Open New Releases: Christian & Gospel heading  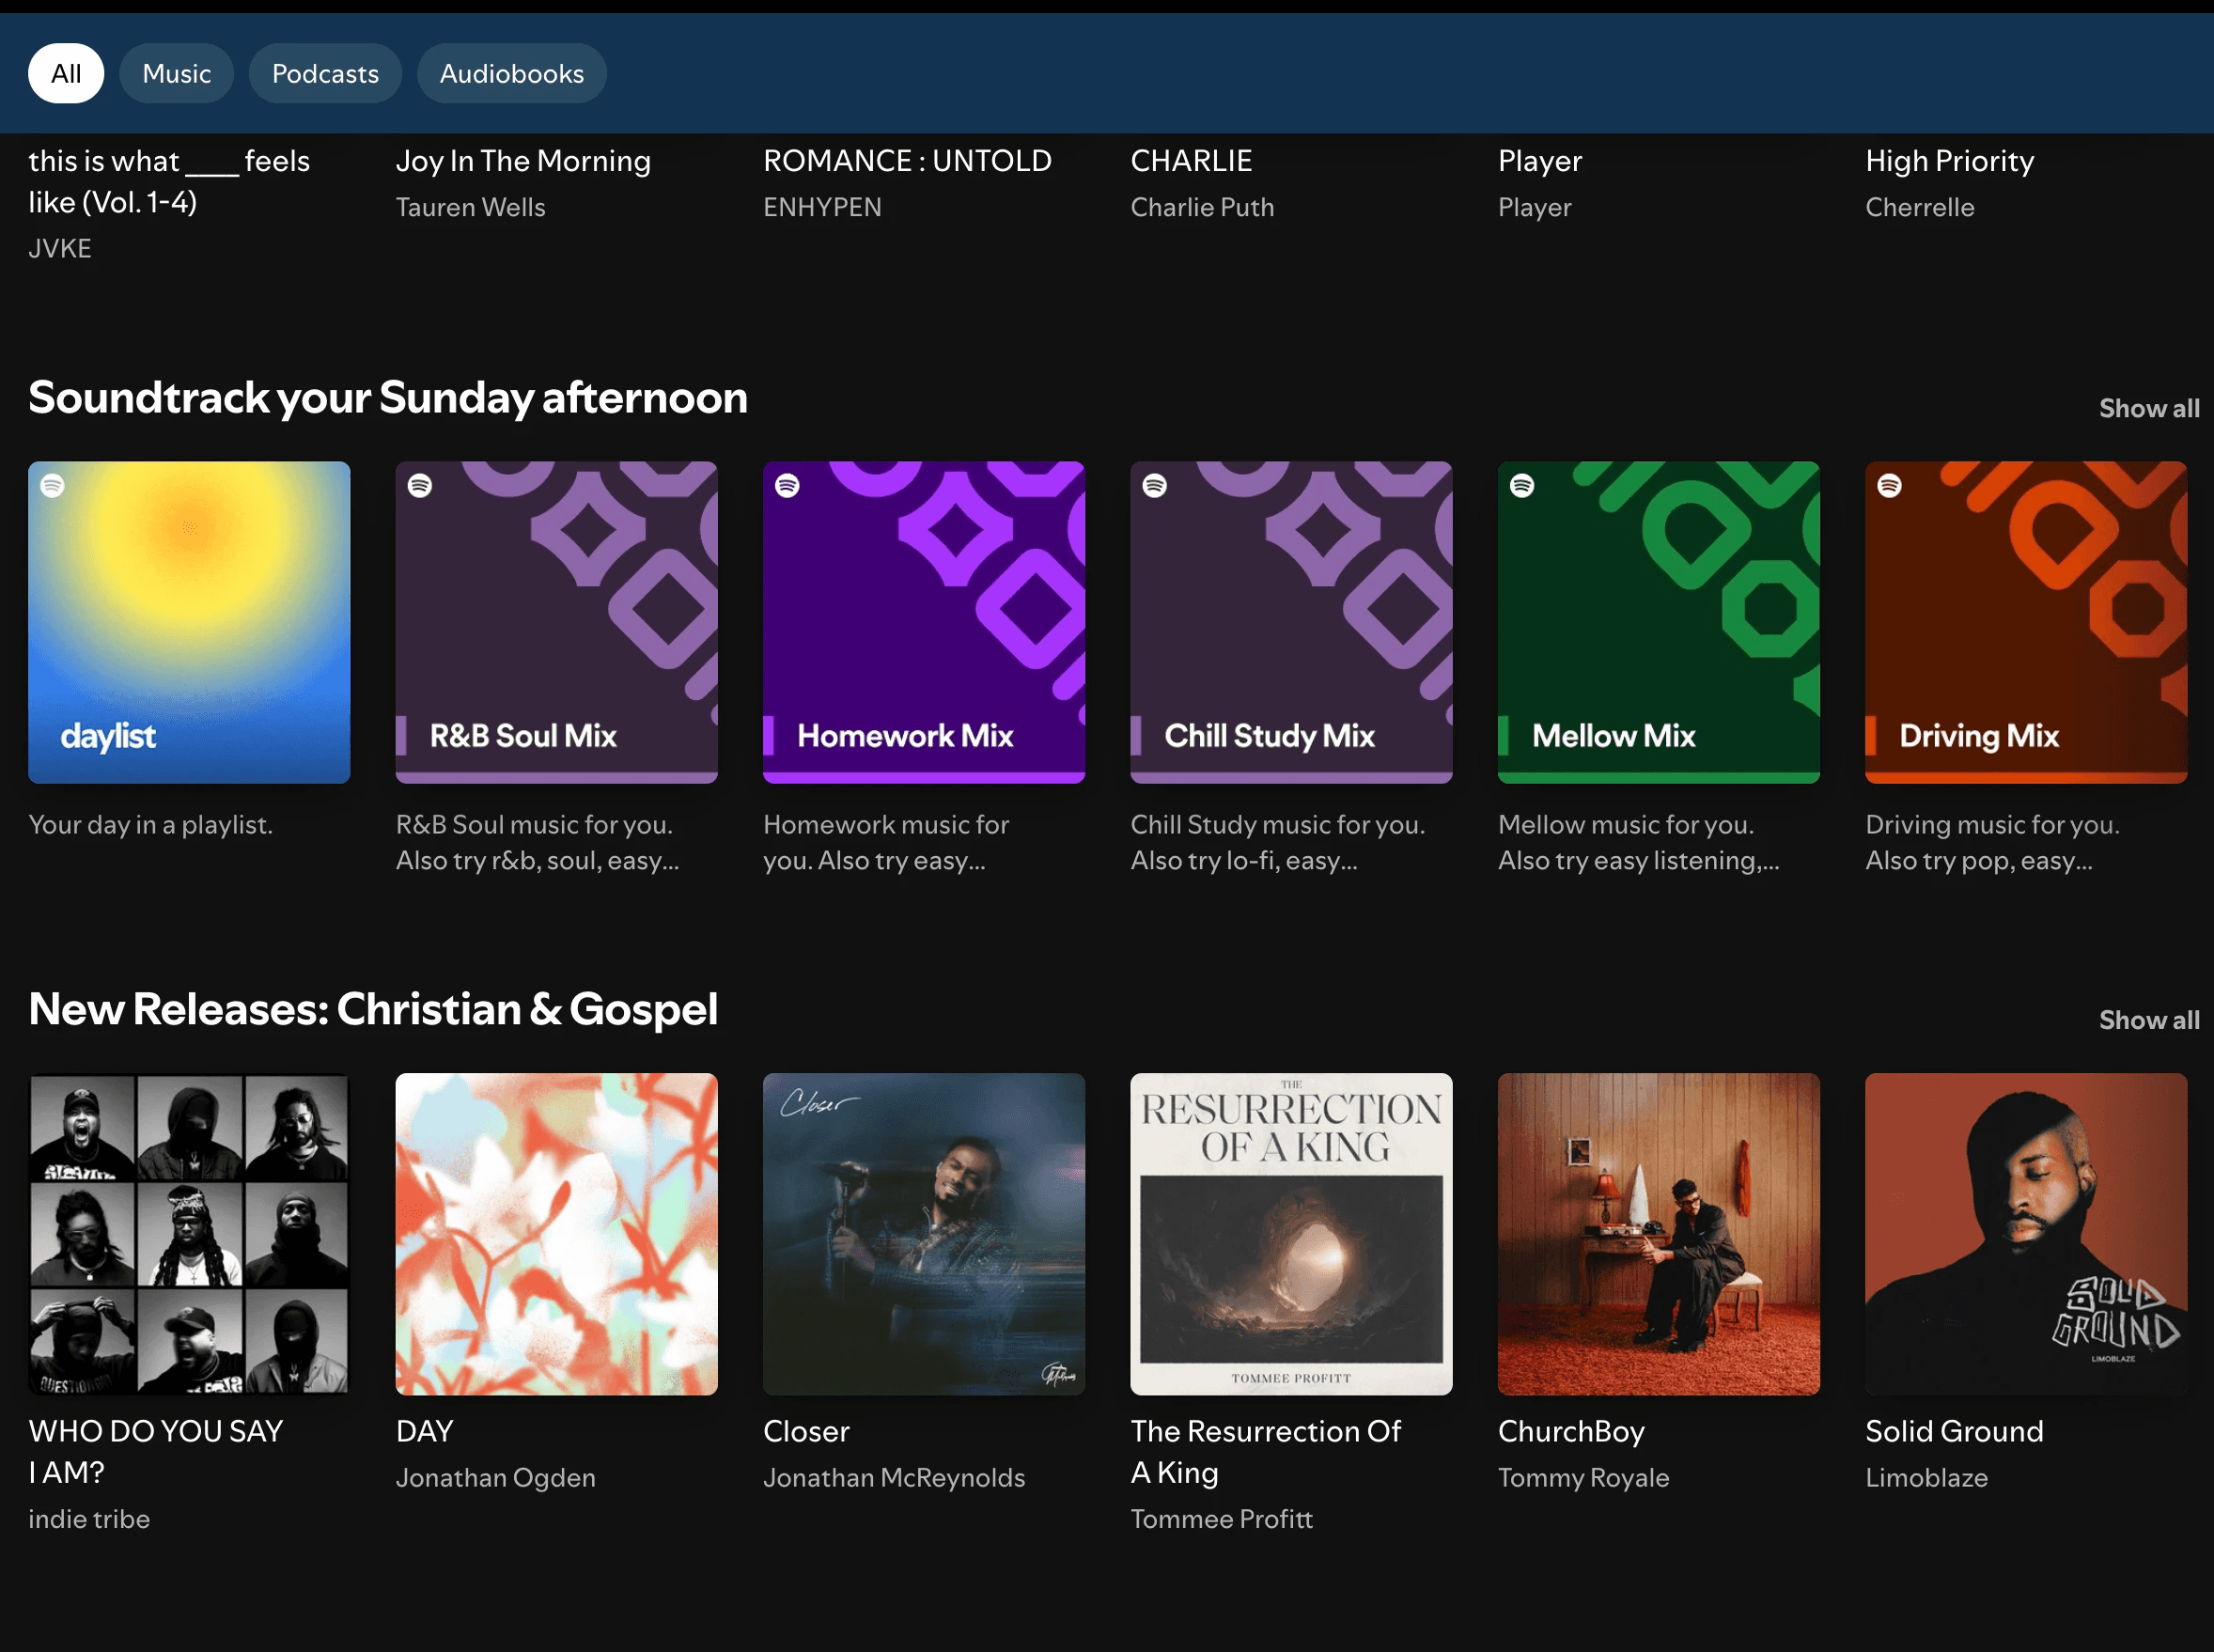click(x=373, y=1009)
